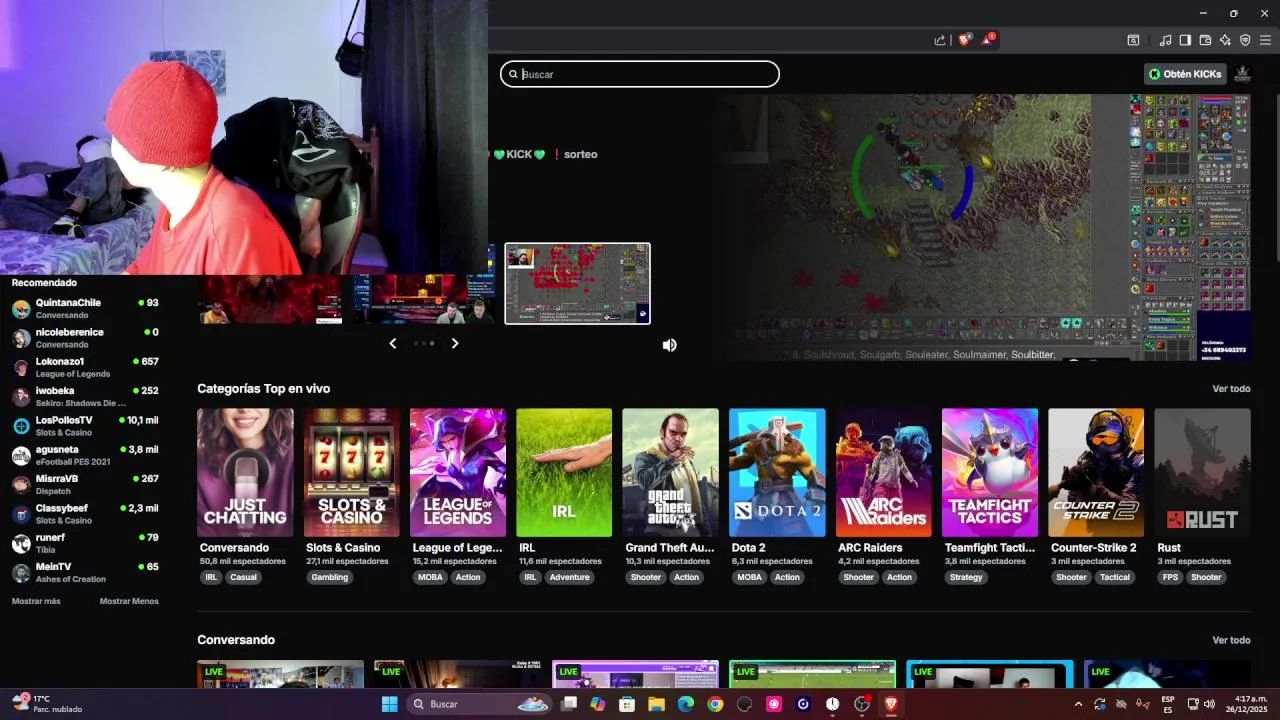Open the IRL category card
Screen dimensions: 1280x720
pos(564,472)
